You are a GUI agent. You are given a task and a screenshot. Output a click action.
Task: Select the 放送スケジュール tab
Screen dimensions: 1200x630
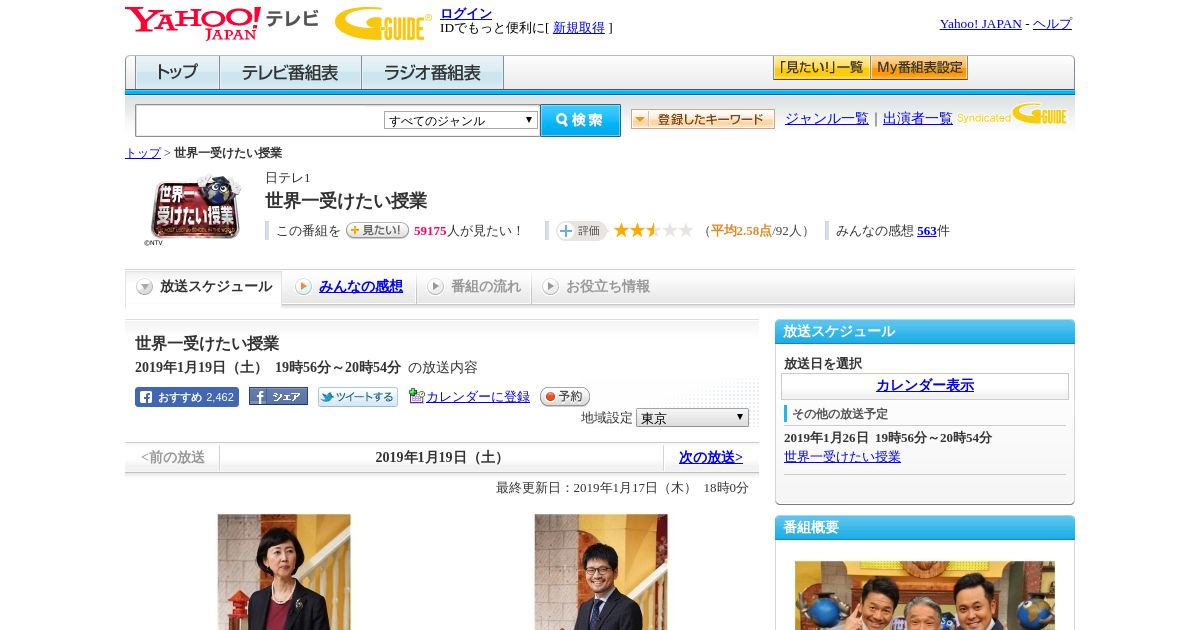point(204,287)
